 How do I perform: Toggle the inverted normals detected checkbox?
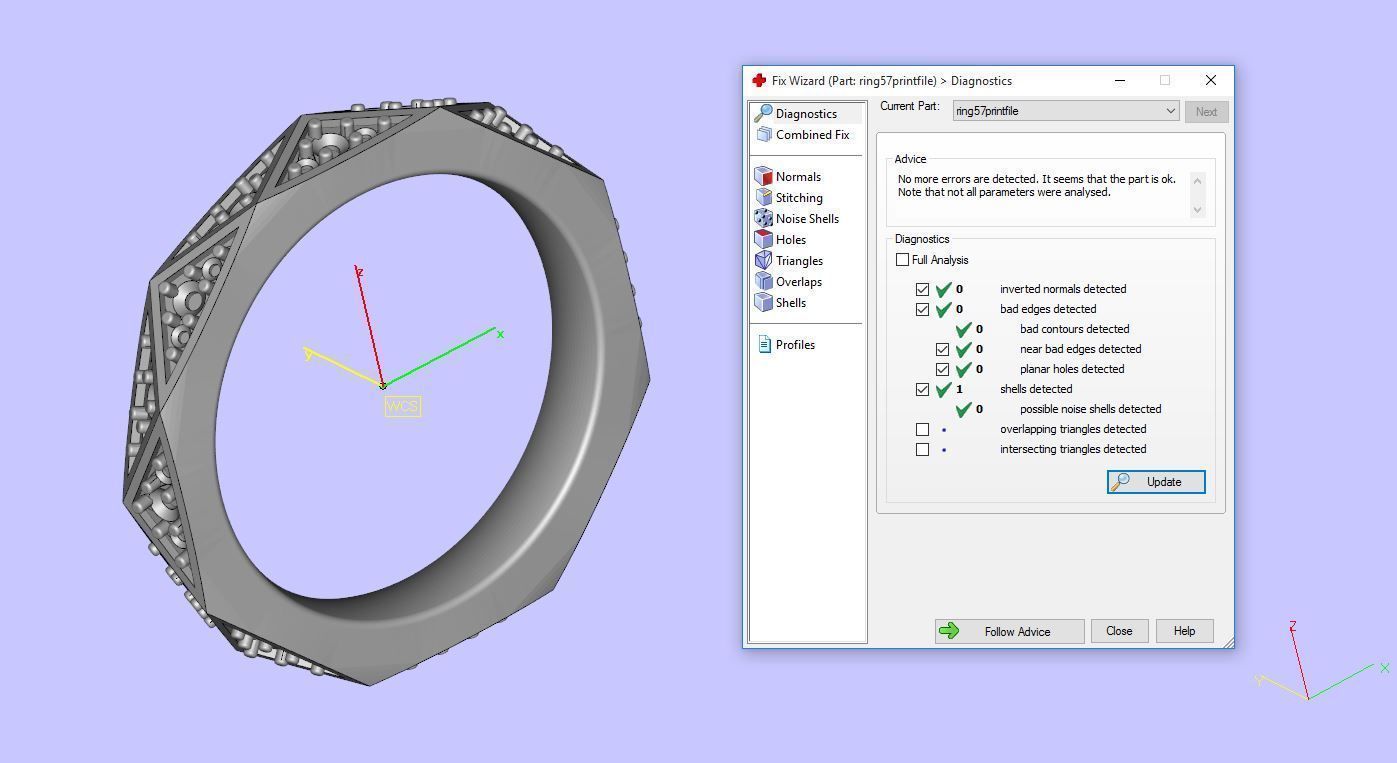coord(922,289)
